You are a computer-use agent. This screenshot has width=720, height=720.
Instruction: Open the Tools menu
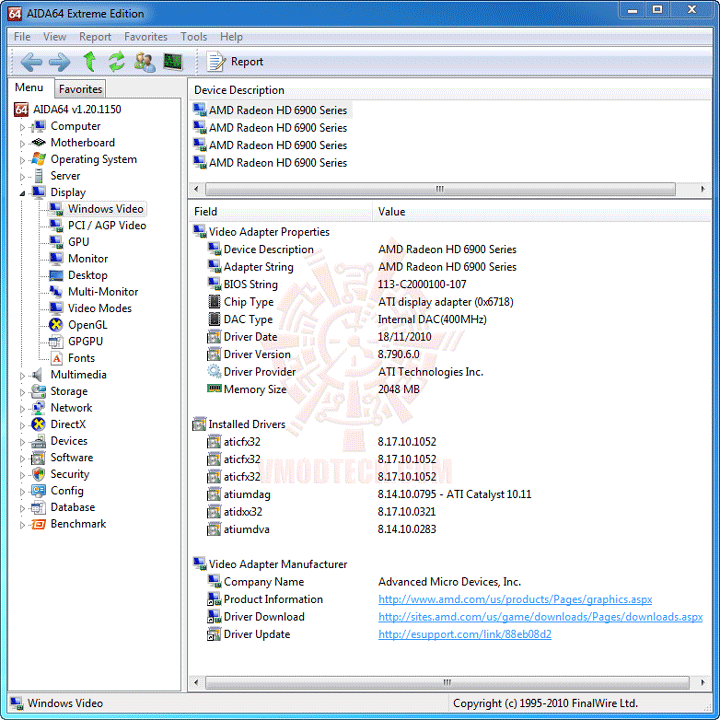coord(194,36)
